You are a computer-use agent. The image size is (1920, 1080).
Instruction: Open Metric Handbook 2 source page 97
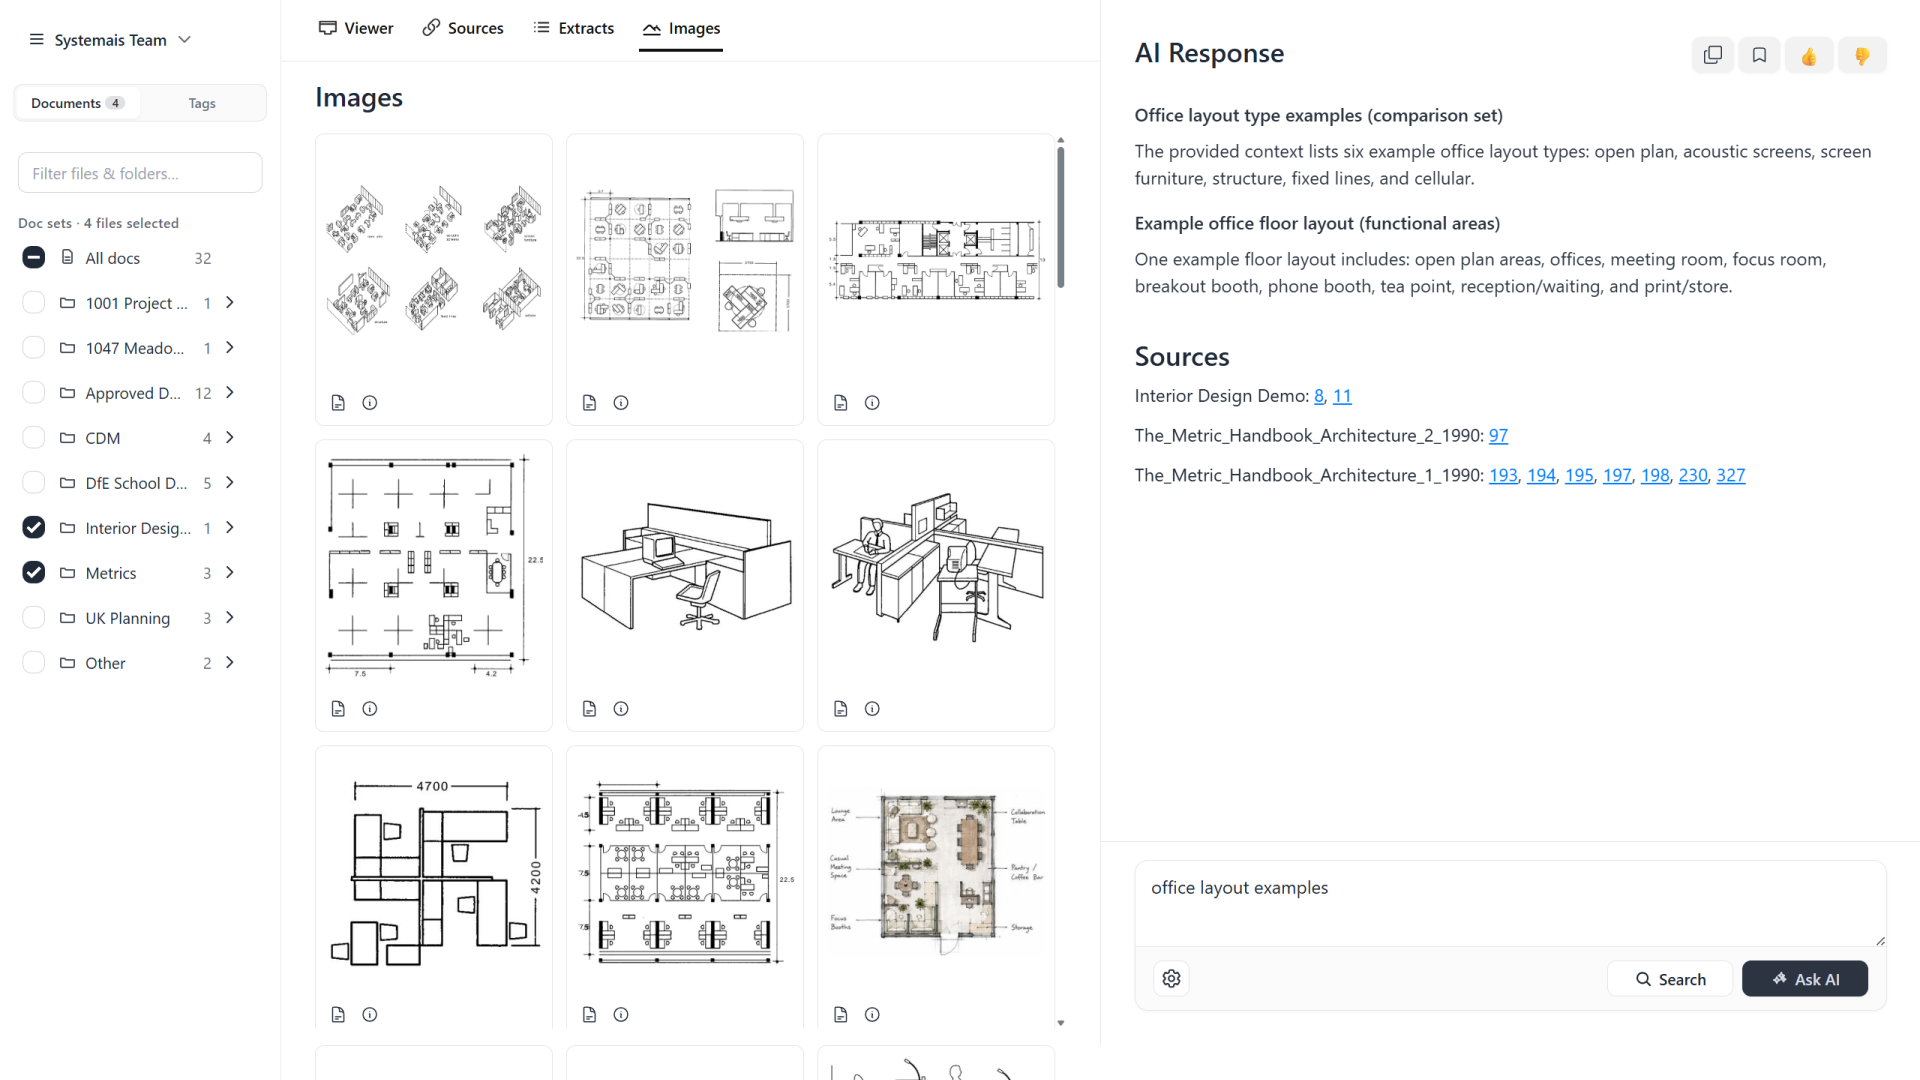[x=1498, y=435]
